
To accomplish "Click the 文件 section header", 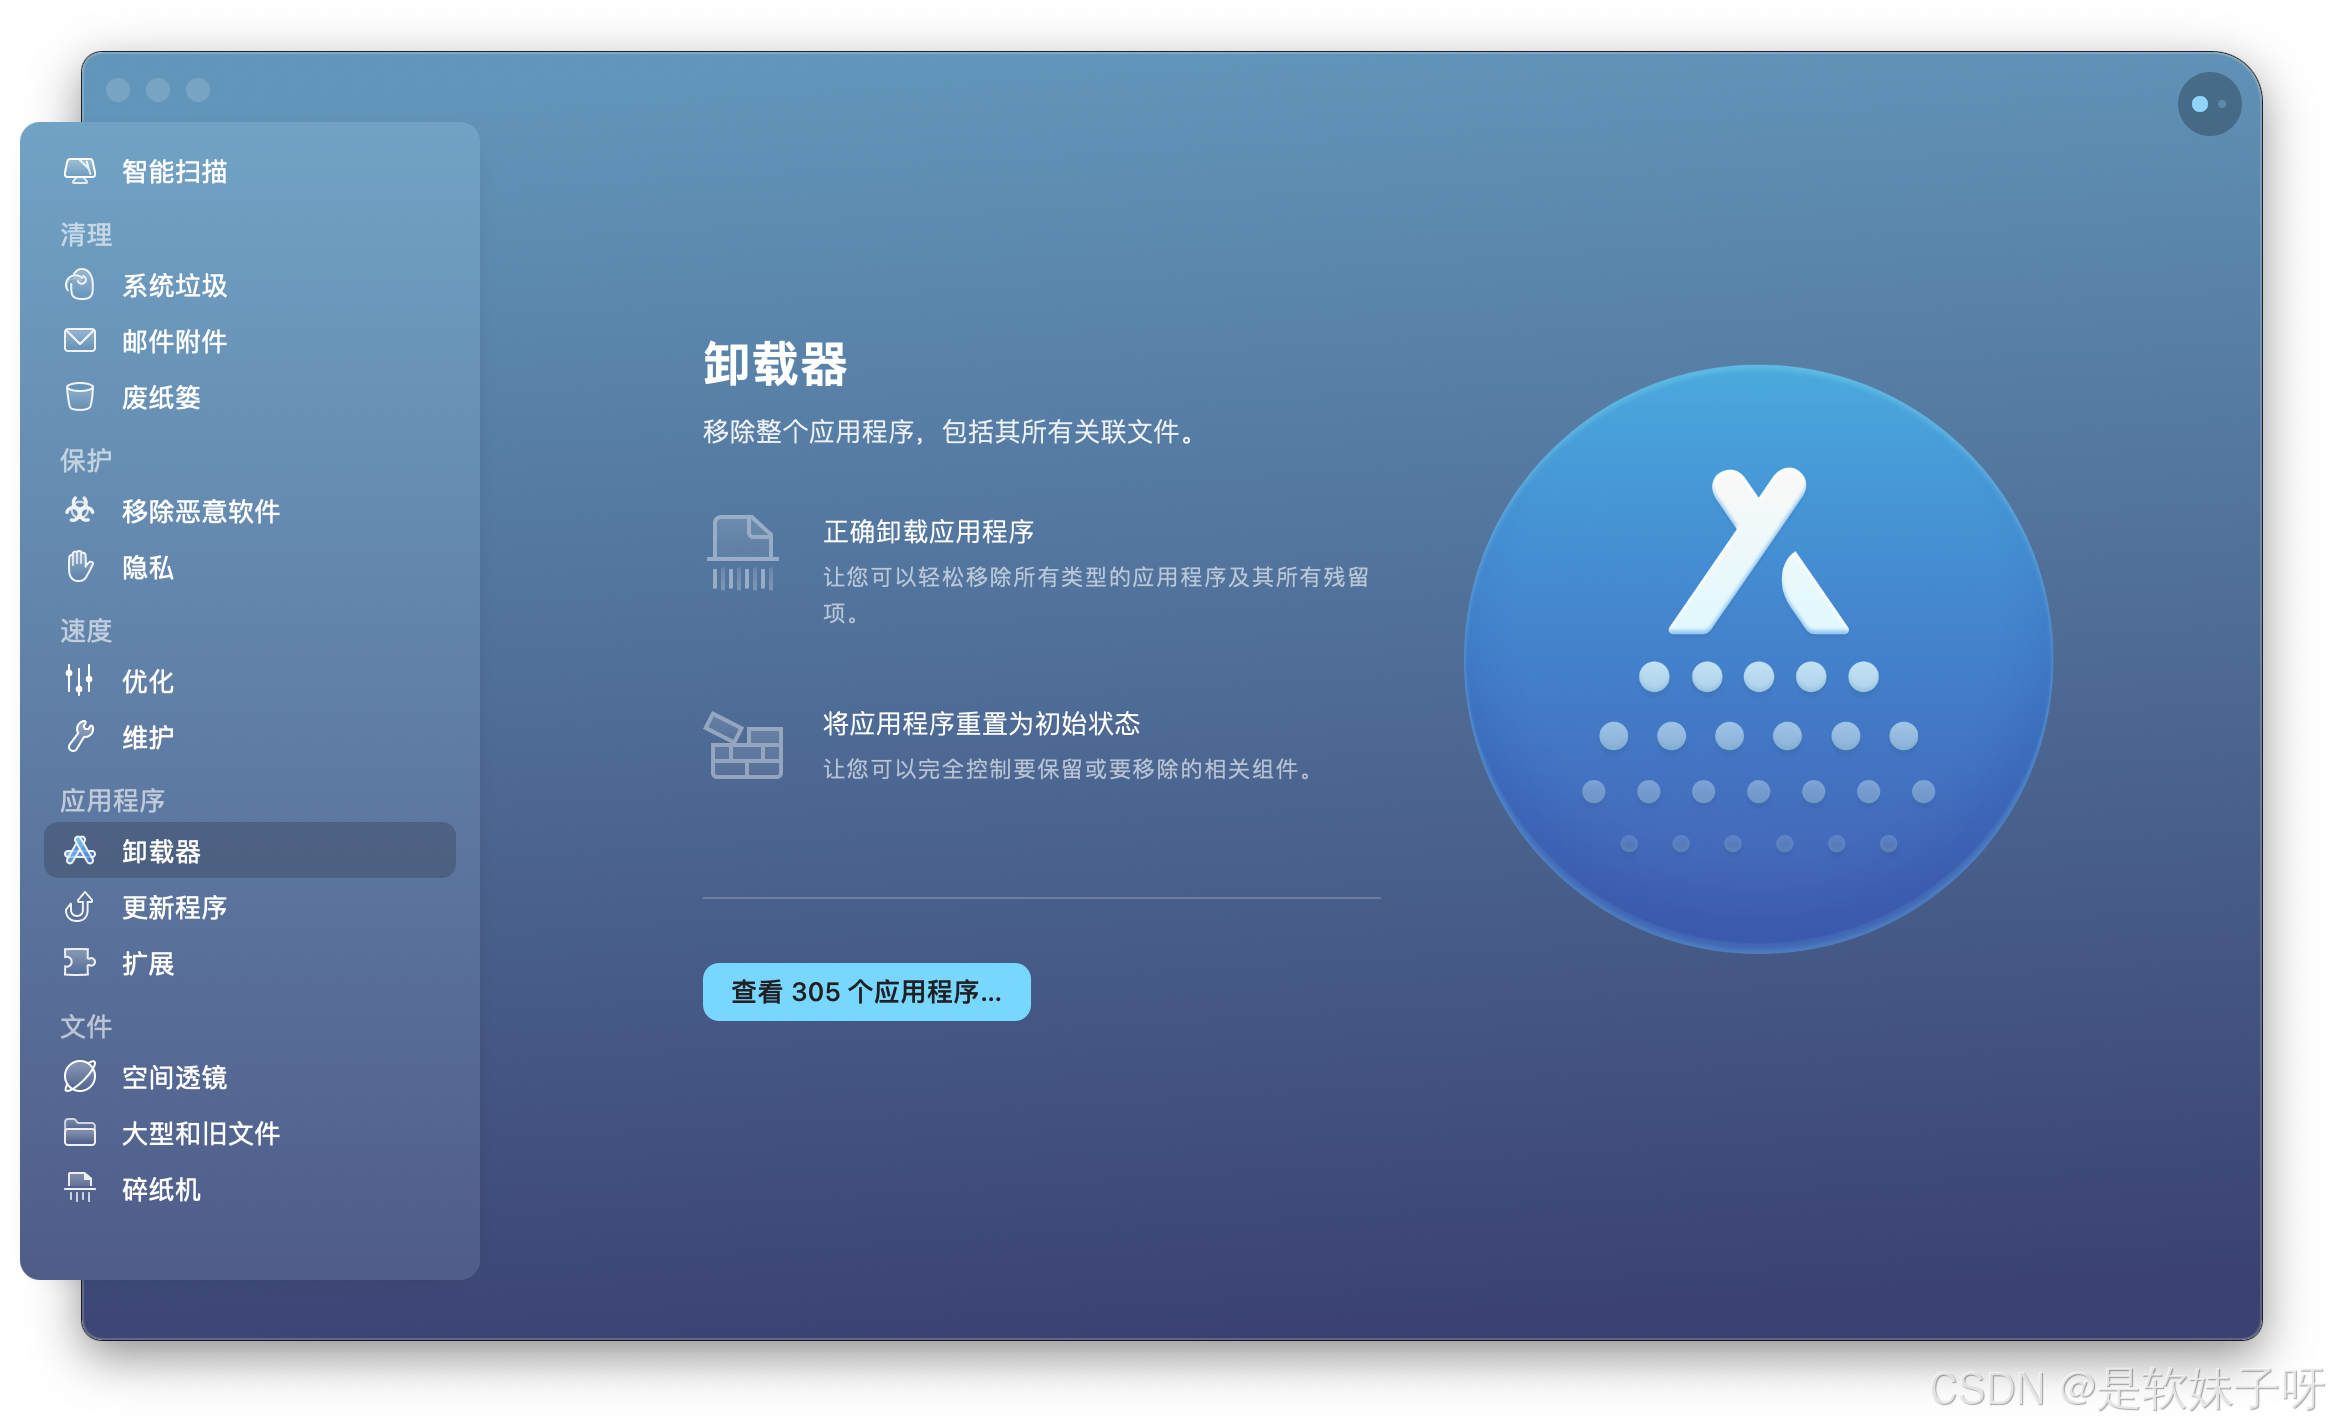I will pyautogui.click(x=86, y=1026).
